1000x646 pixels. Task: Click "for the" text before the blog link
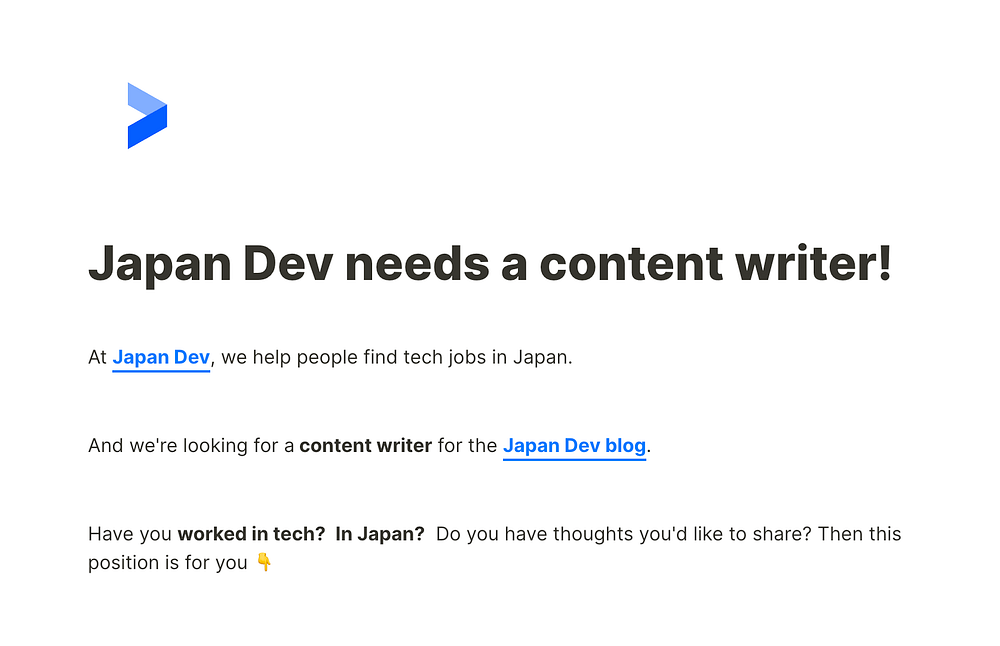pos(467,446)
